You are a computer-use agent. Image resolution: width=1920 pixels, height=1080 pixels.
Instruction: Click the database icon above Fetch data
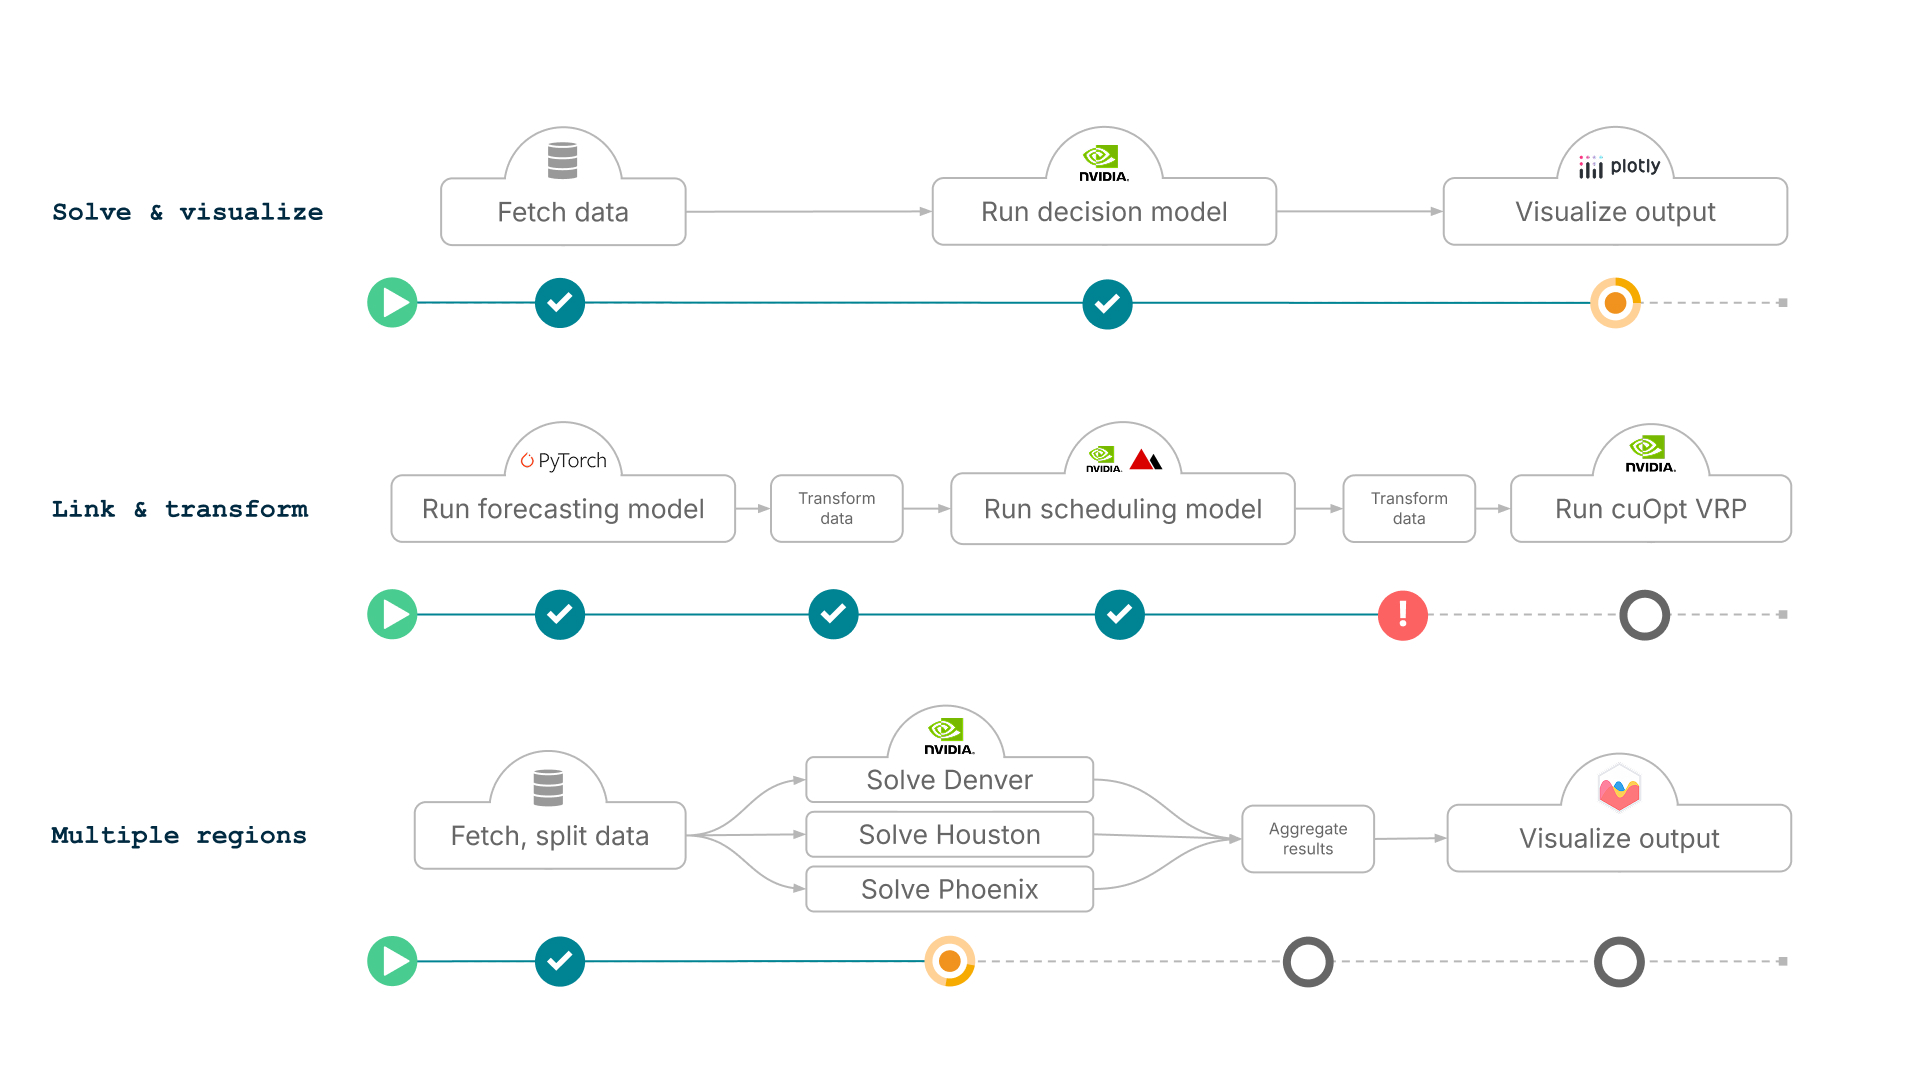(x=562, y=160)
